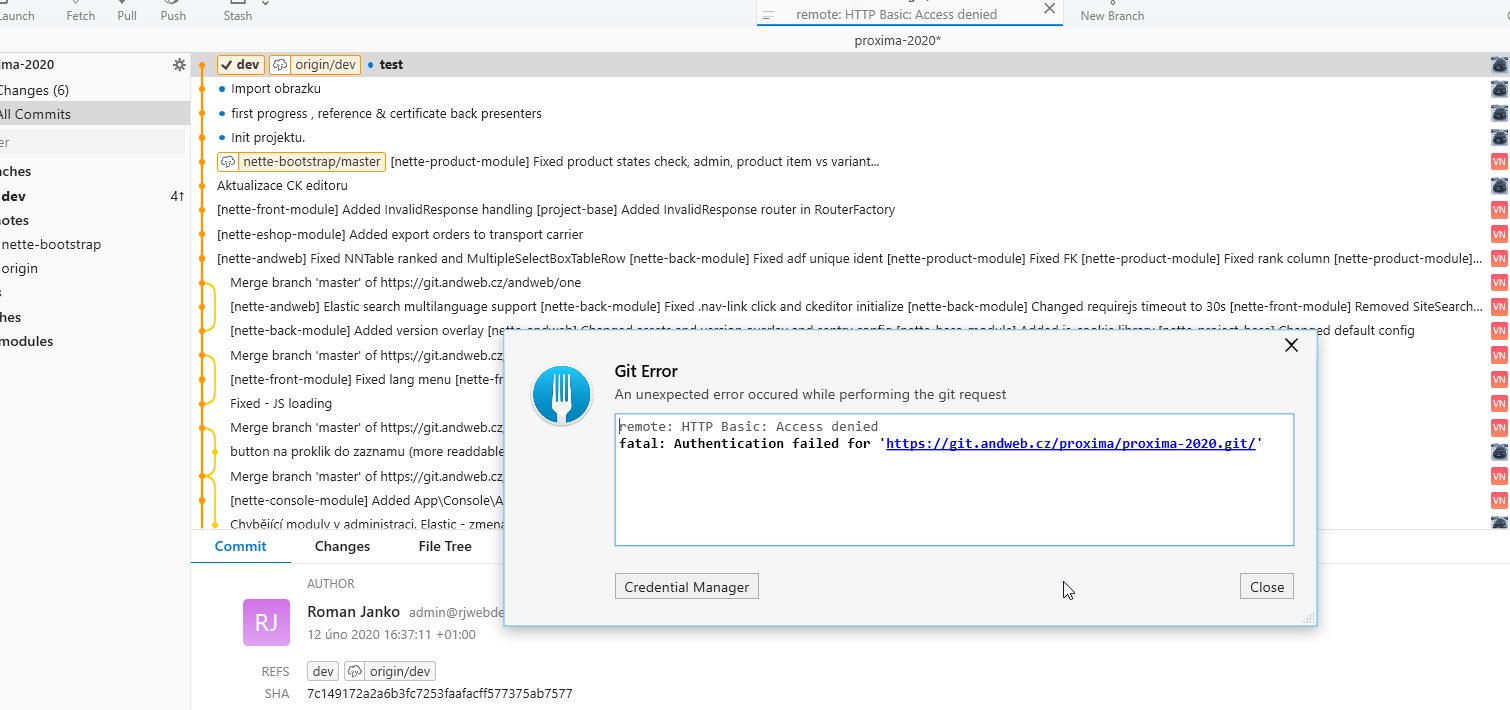Click the origin/dev label in the commit list
The image size is (1510, 710).
315,65
